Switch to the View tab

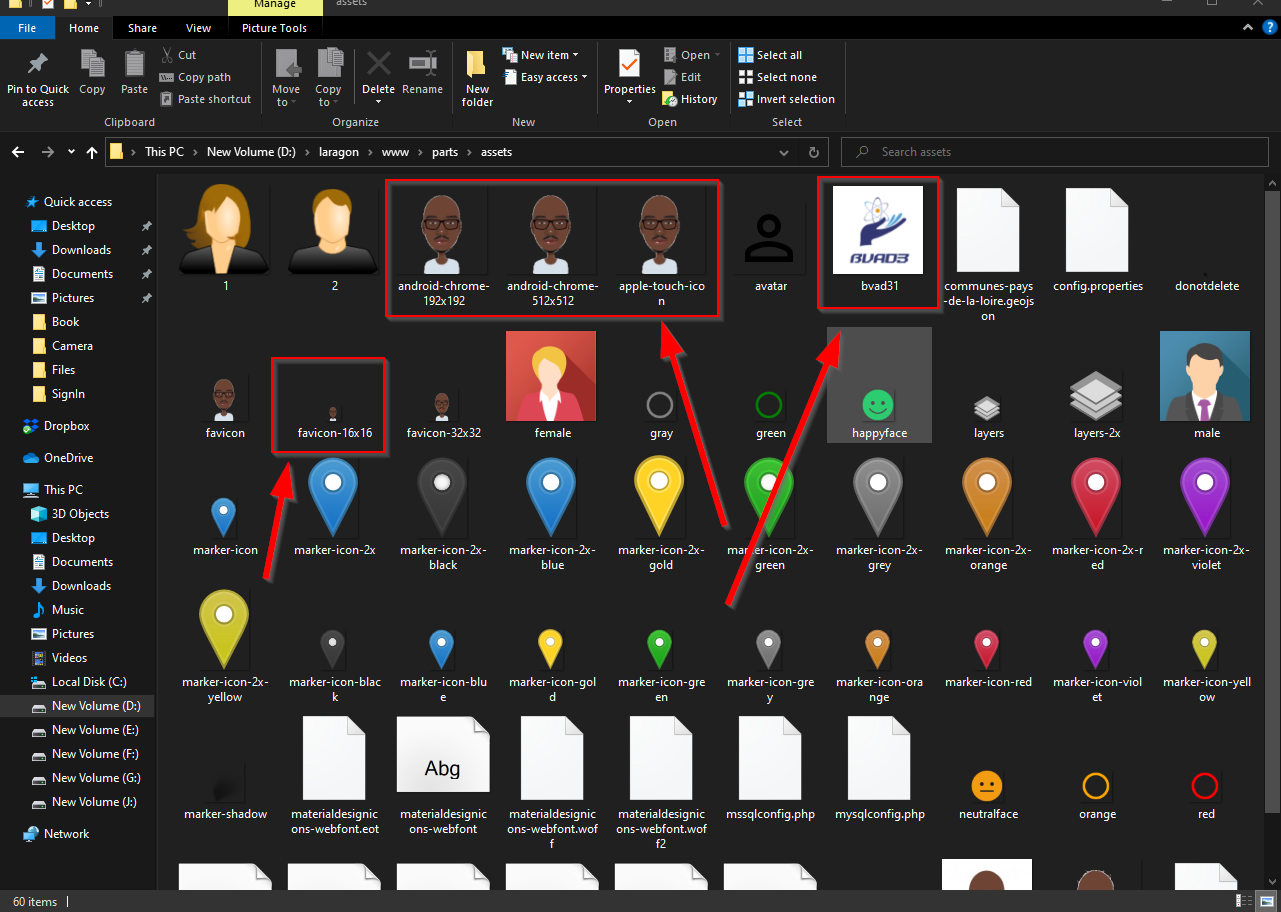[x=198, y=28]
